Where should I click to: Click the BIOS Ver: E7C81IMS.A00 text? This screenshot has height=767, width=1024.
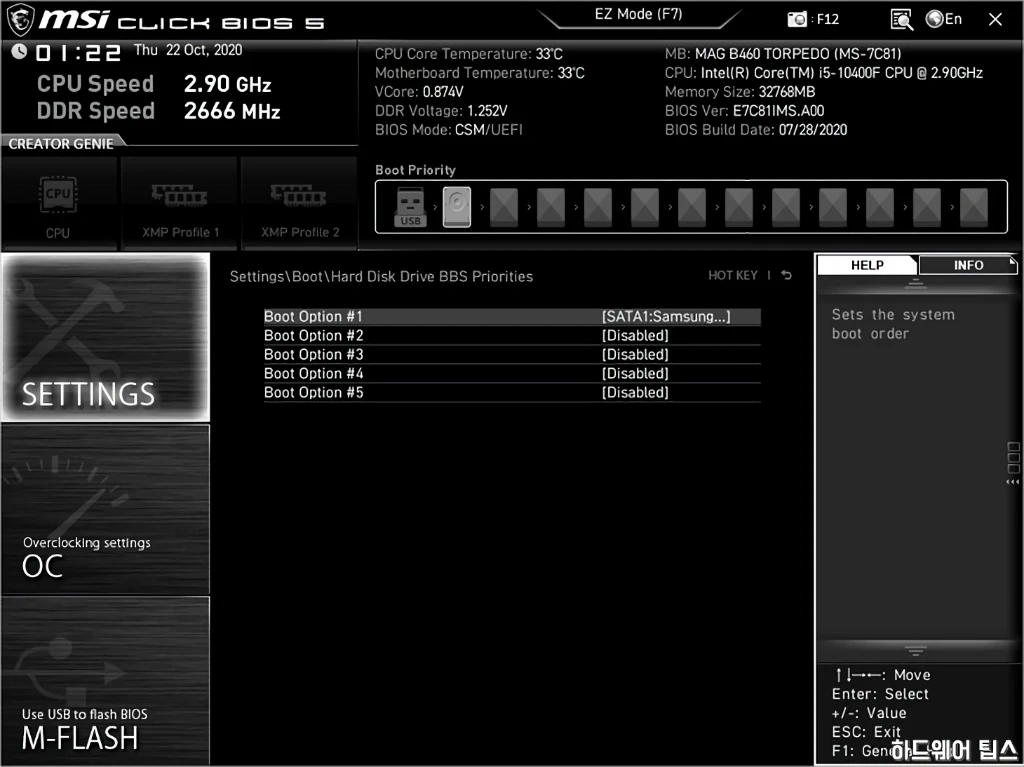point(744,111)
